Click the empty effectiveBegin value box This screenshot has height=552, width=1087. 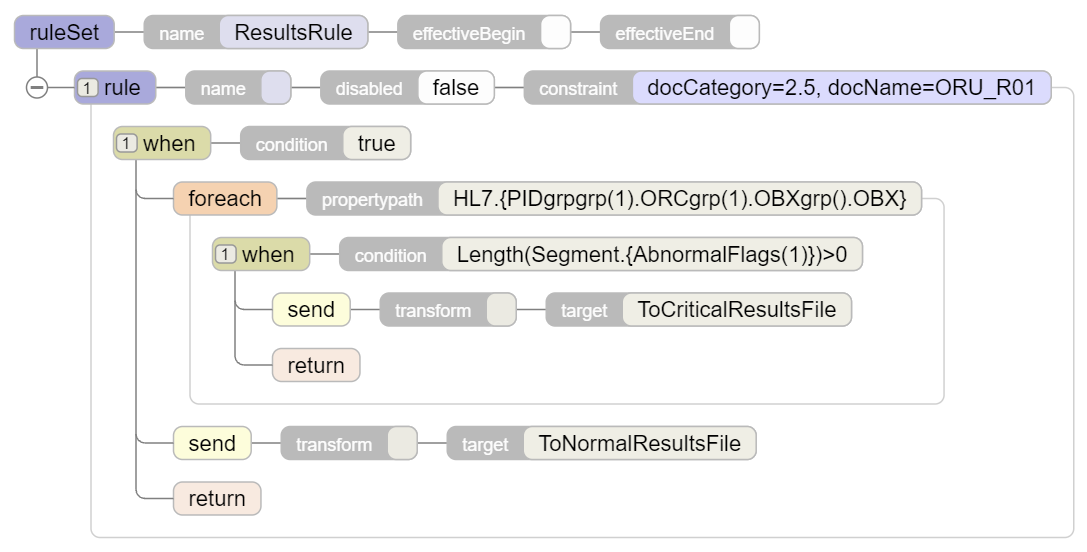pos(555,33)
